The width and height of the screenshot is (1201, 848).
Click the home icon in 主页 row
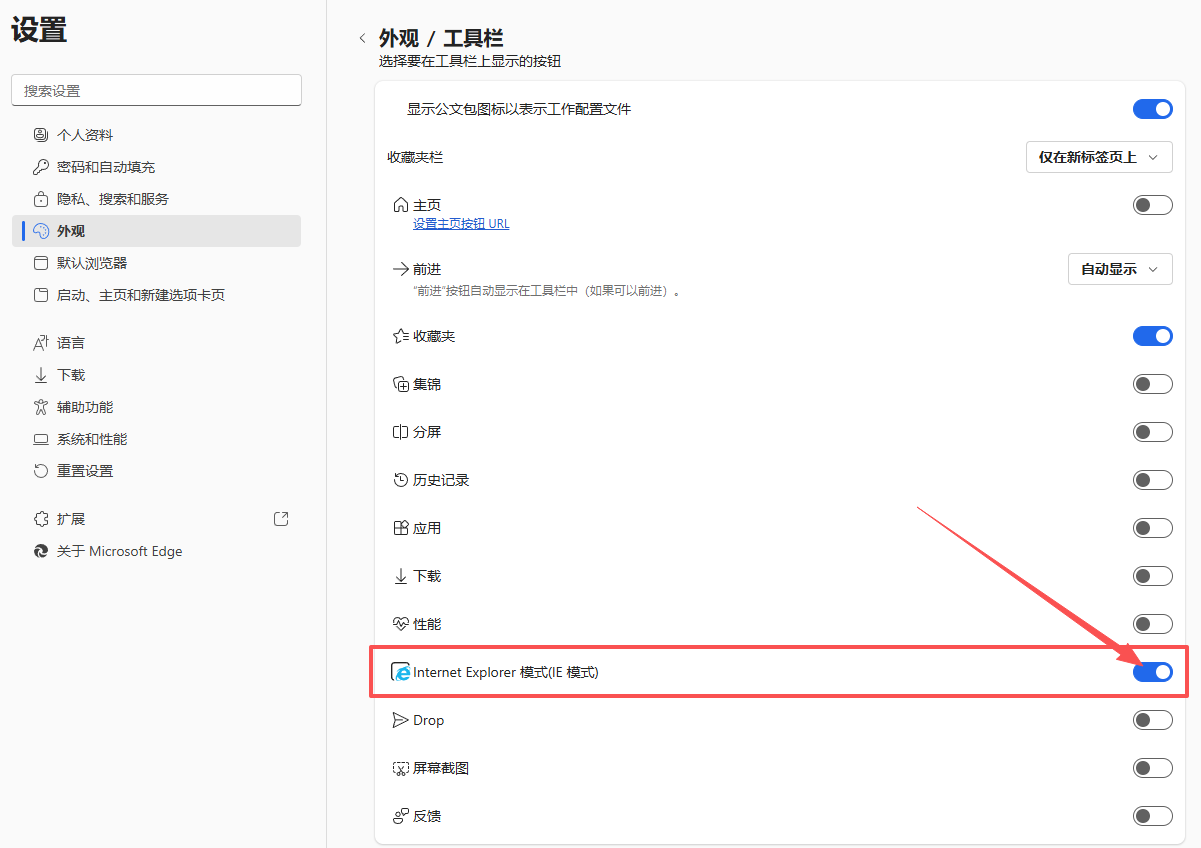tap(401, 205)
